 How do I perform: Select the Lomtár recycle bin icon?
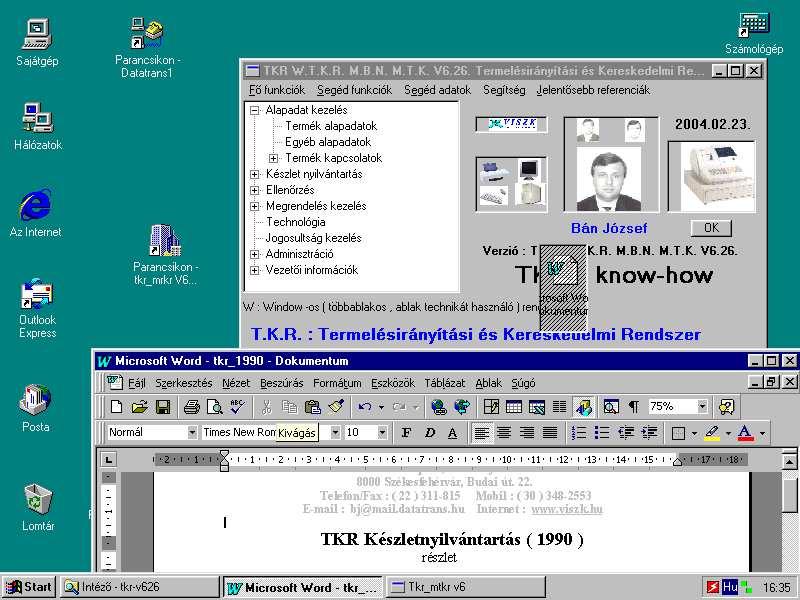[38, 507]
